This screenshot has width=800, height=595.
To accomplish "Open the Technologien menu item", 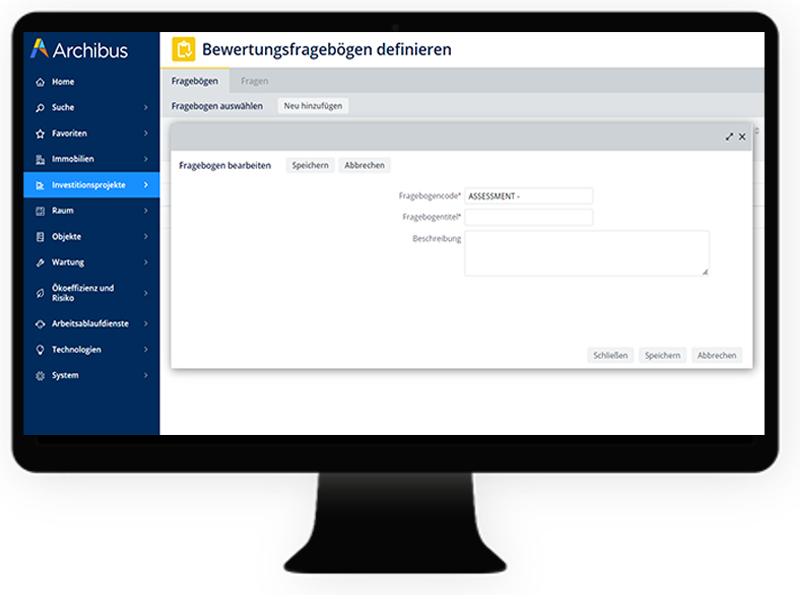I will [x=91, y=350].
